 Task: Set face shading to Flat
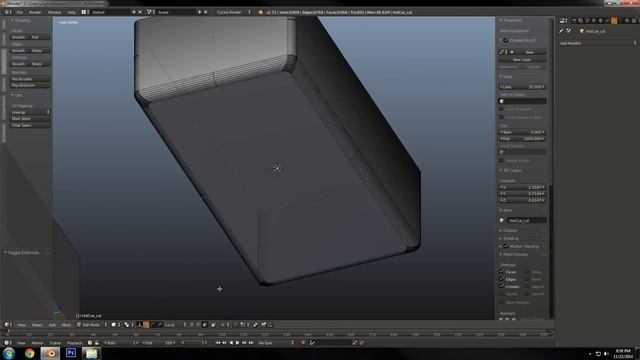click(x=39, y=37)
